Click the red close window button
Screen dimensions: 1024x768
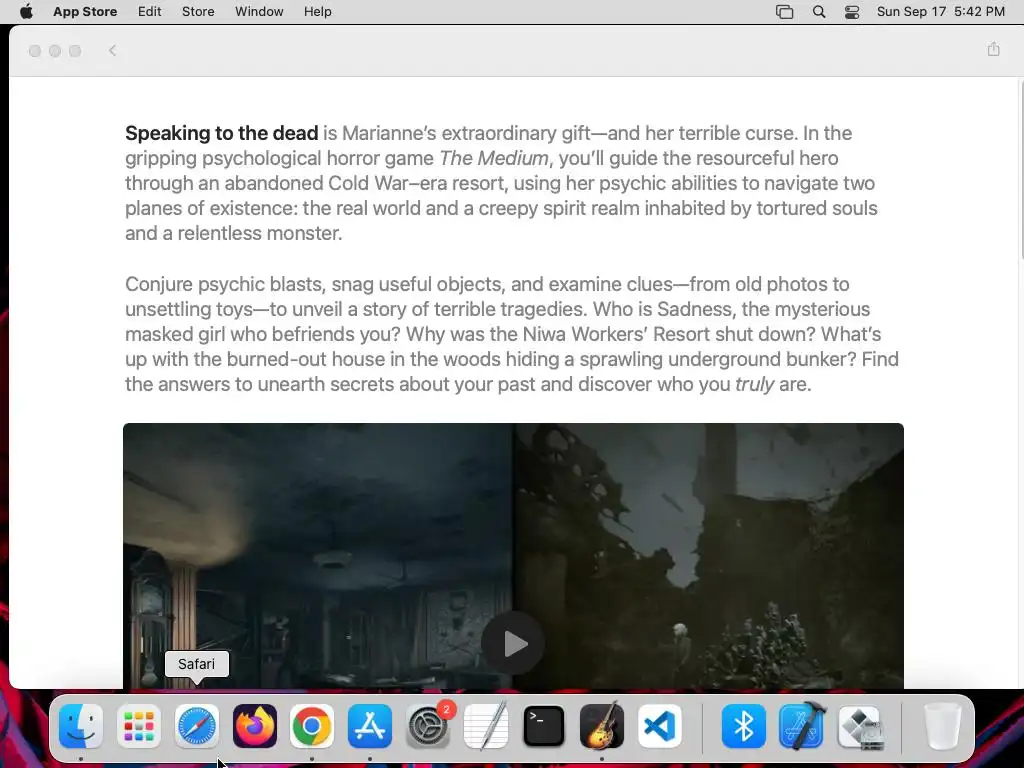point(35,51)
